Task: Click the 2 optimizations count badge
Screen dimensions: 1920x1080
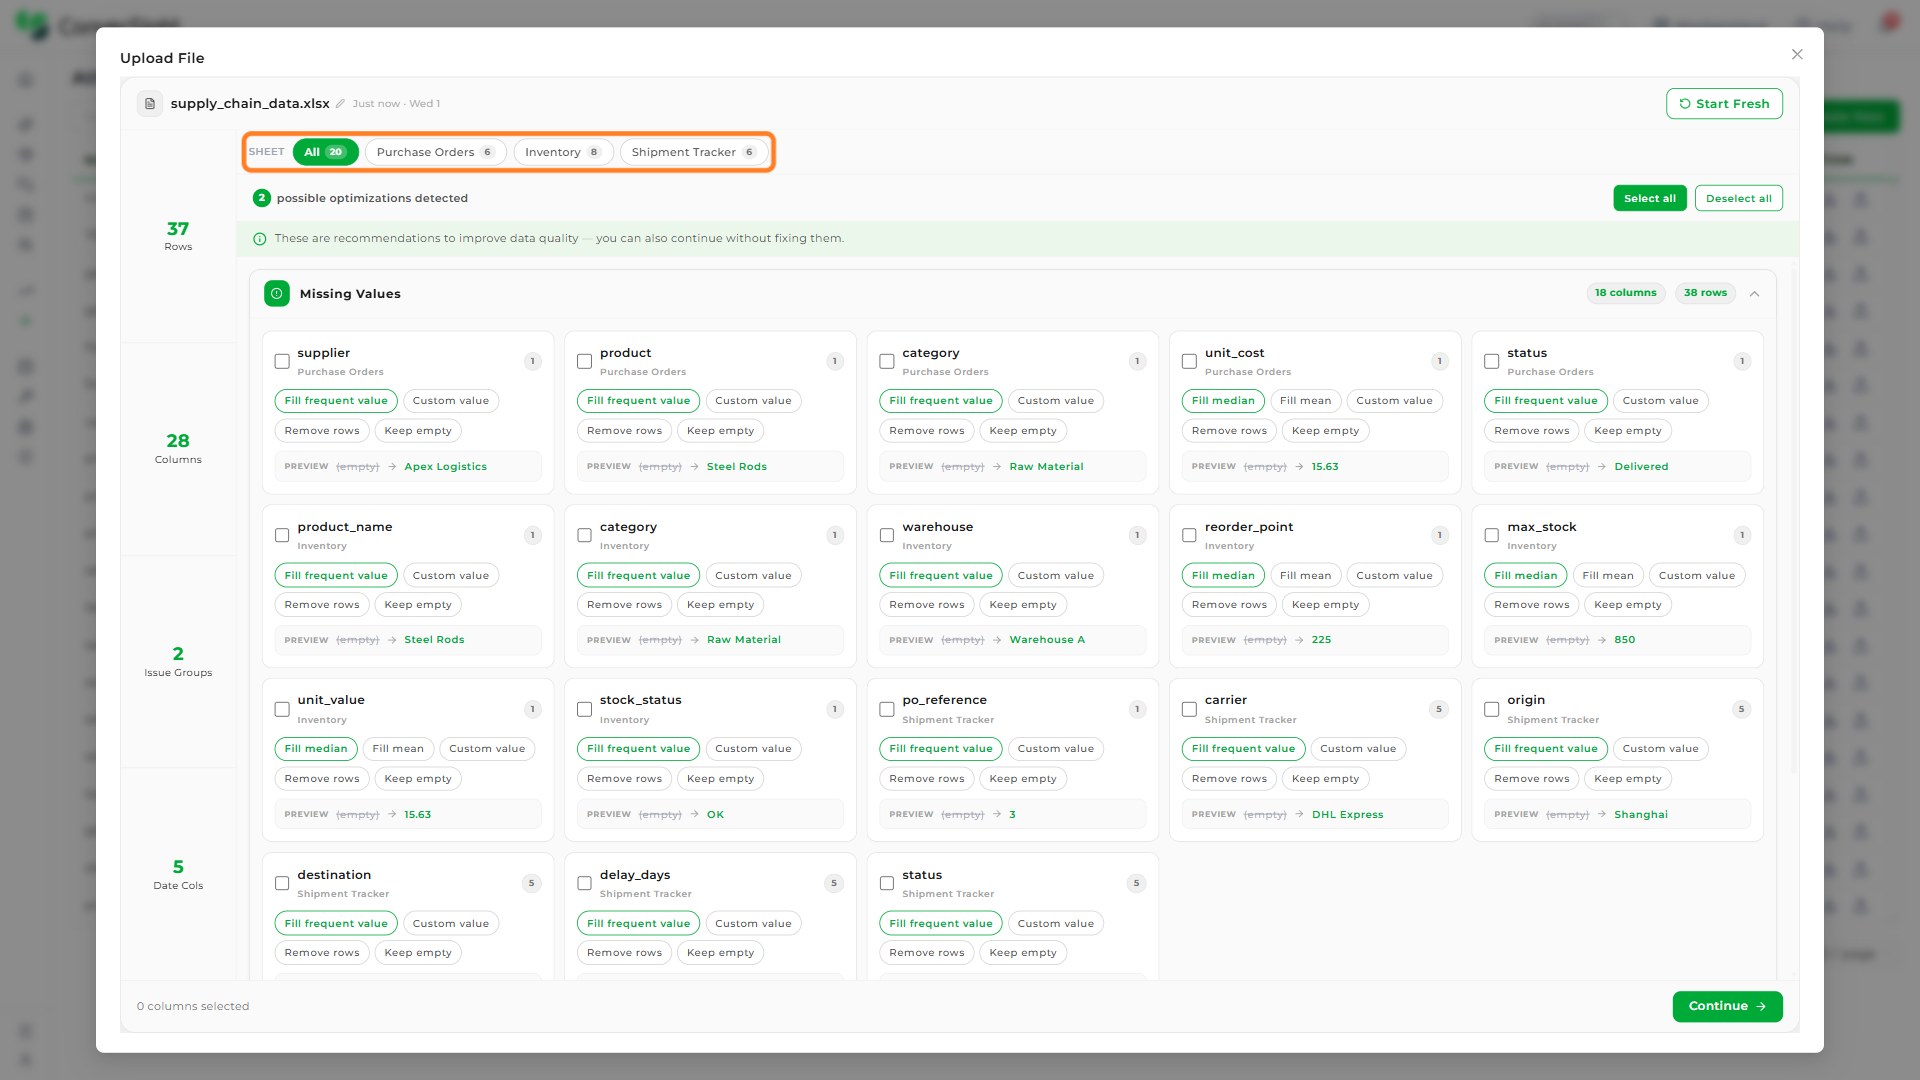Action: tap(262, 199)
